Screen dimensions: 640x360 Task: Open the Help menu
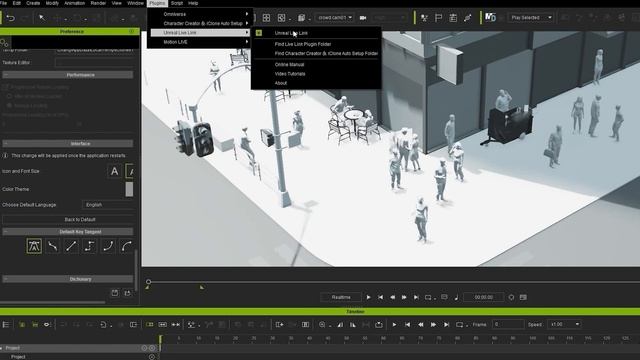coord(193,3)
